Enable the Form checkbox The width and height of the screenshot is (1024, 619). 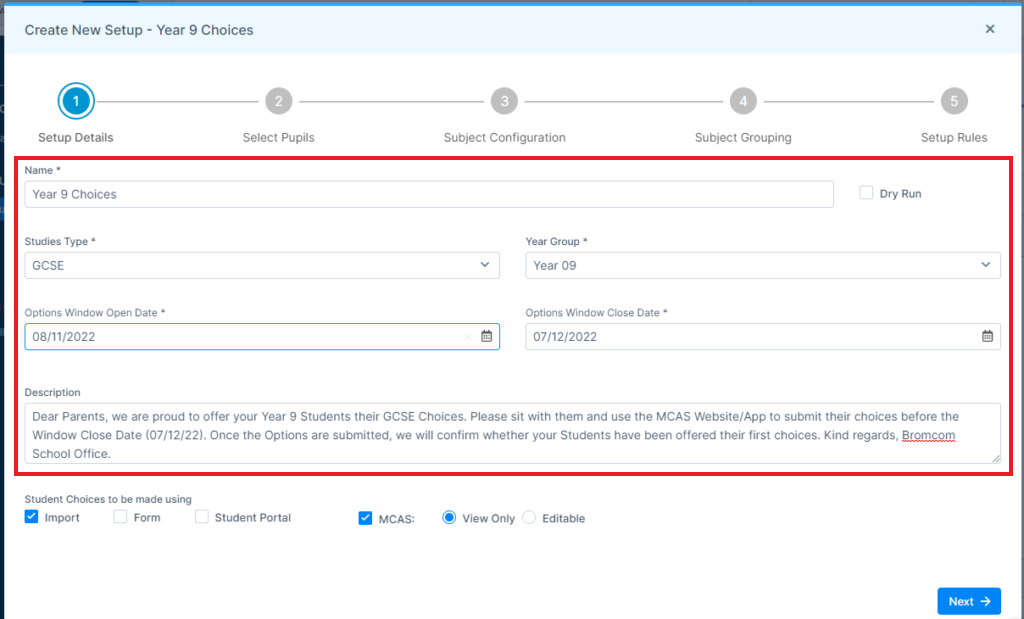tap(120, 516)
